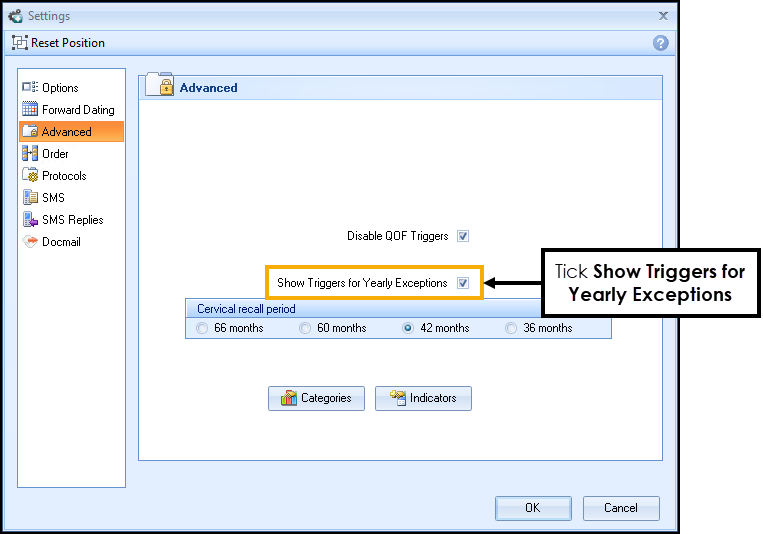Open the Categories button
The image size is (763, 534).
point(316,398)
